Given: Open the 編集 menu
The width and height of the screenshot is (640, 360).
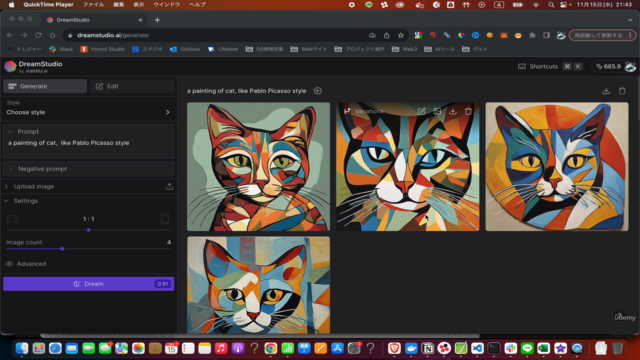Looking at the screenshot, I should pyautogui.click(x=118, y=4).
